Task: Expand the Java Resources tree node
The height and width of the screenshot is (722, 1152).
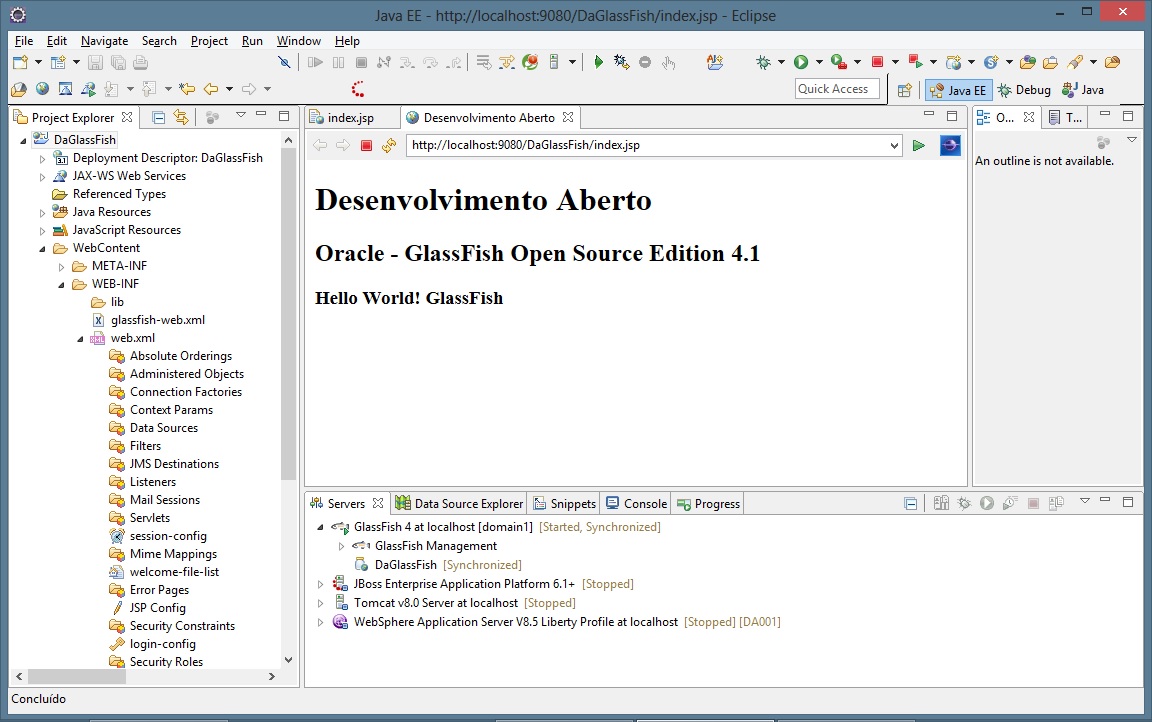Action: [43, 212]
